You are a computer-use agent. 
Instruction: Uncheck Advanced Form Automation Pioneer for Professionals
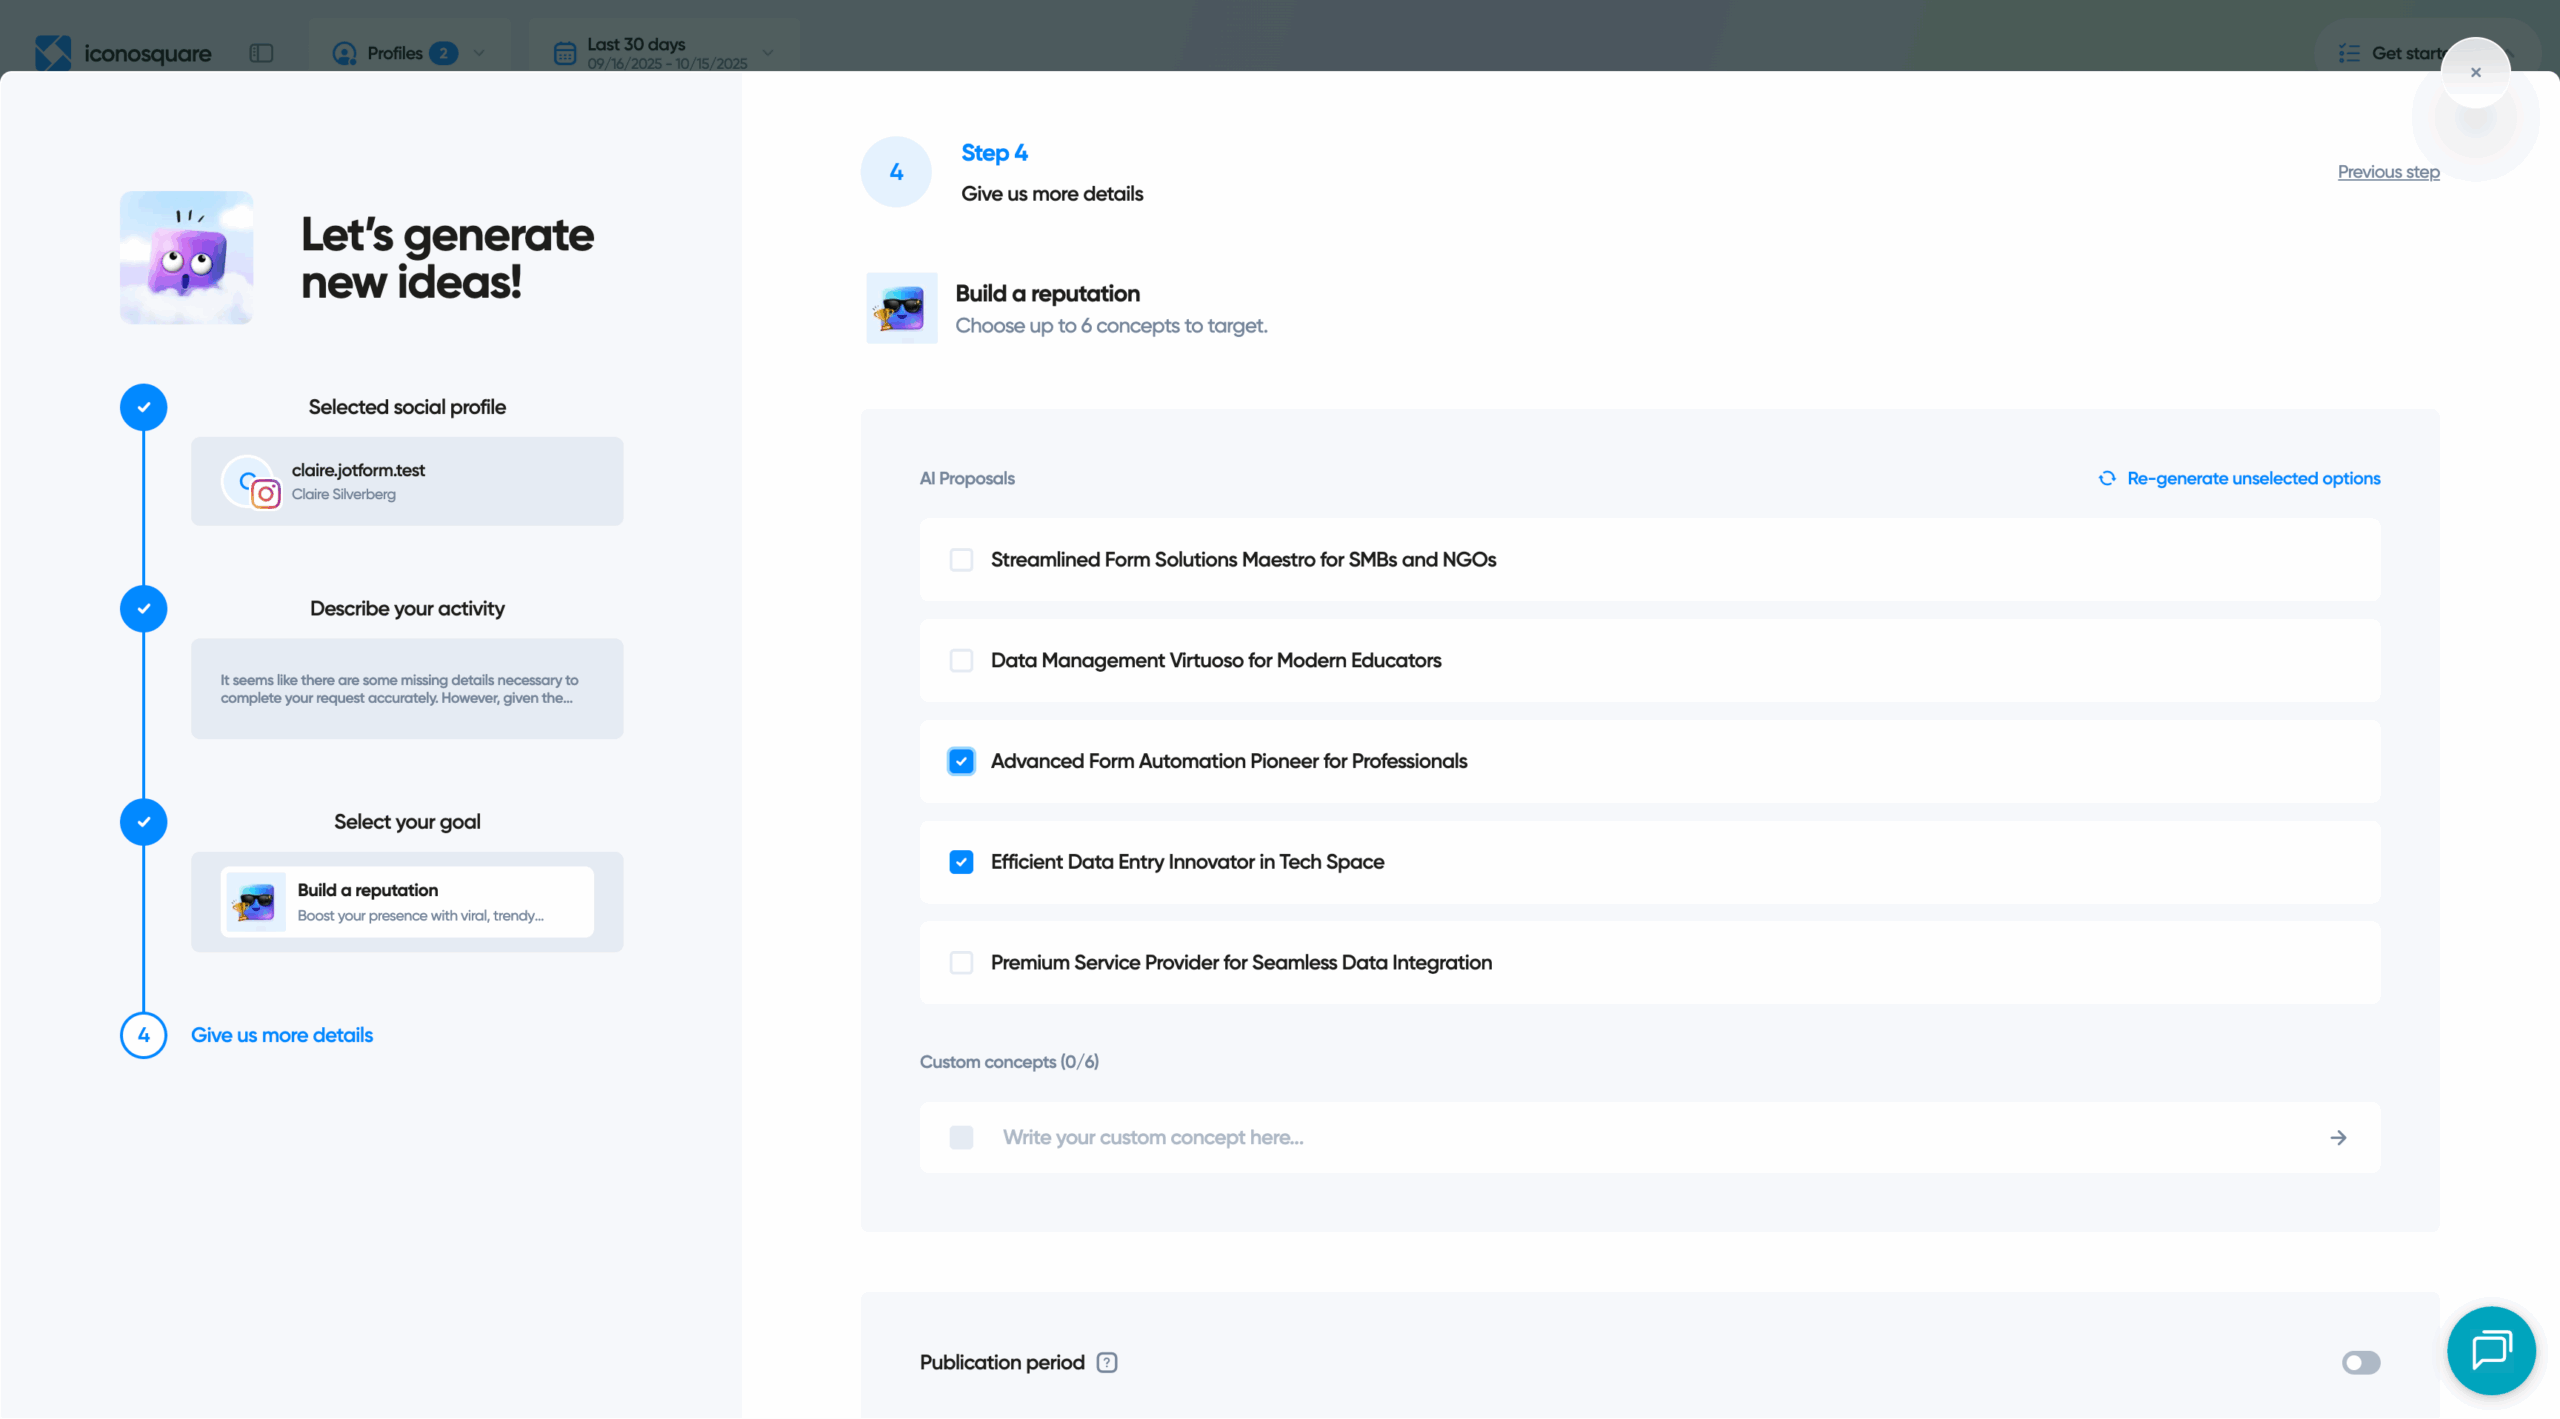pos(961,760)
